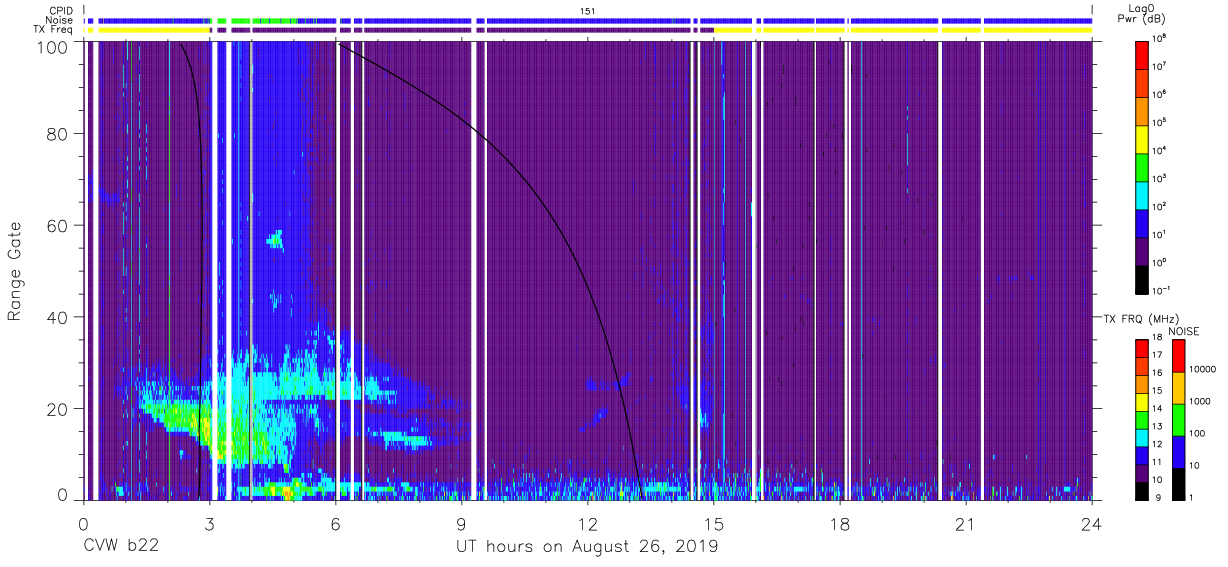Click the '10000' NOISE tick label
The width and height of the screenshot is (1228, 567).
pos(1202,370)
